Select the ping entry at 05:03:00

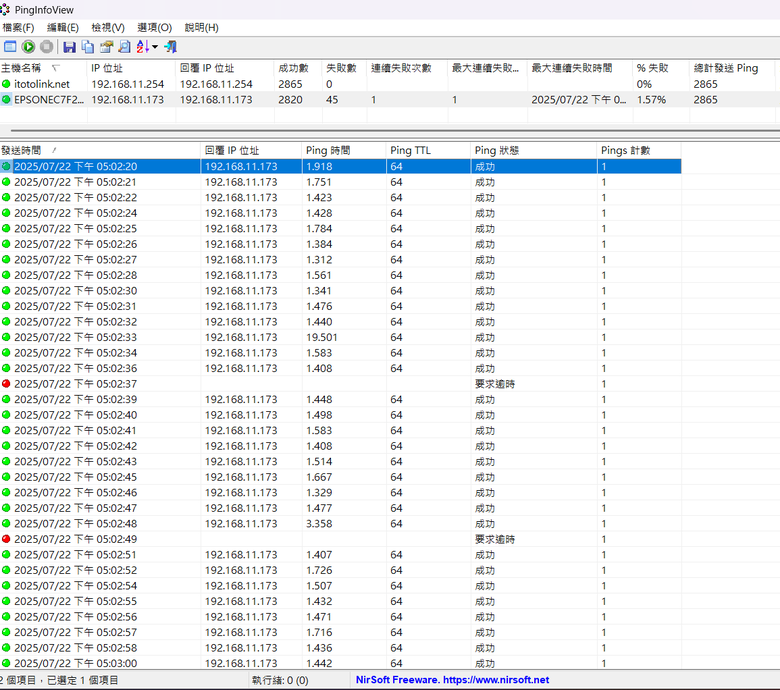click(x=340, y=663)
